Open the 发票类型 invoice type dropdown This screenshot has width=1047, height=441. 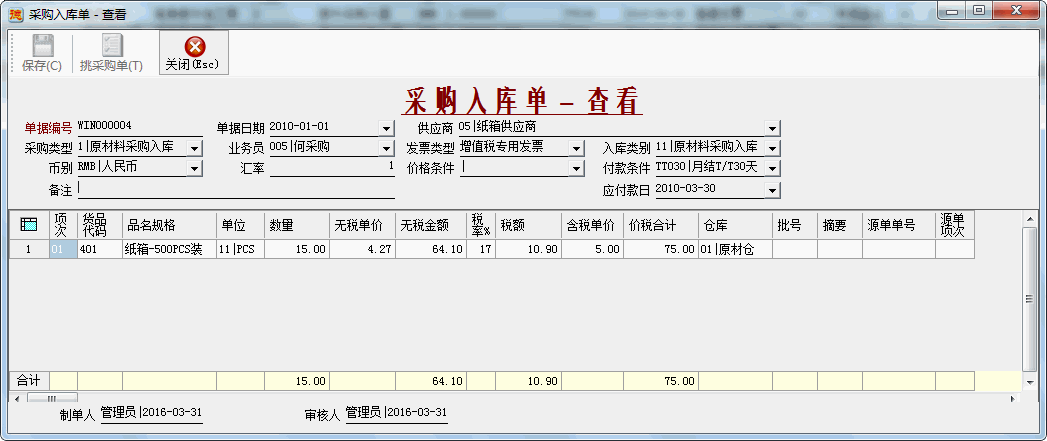[x=578, y=148]
